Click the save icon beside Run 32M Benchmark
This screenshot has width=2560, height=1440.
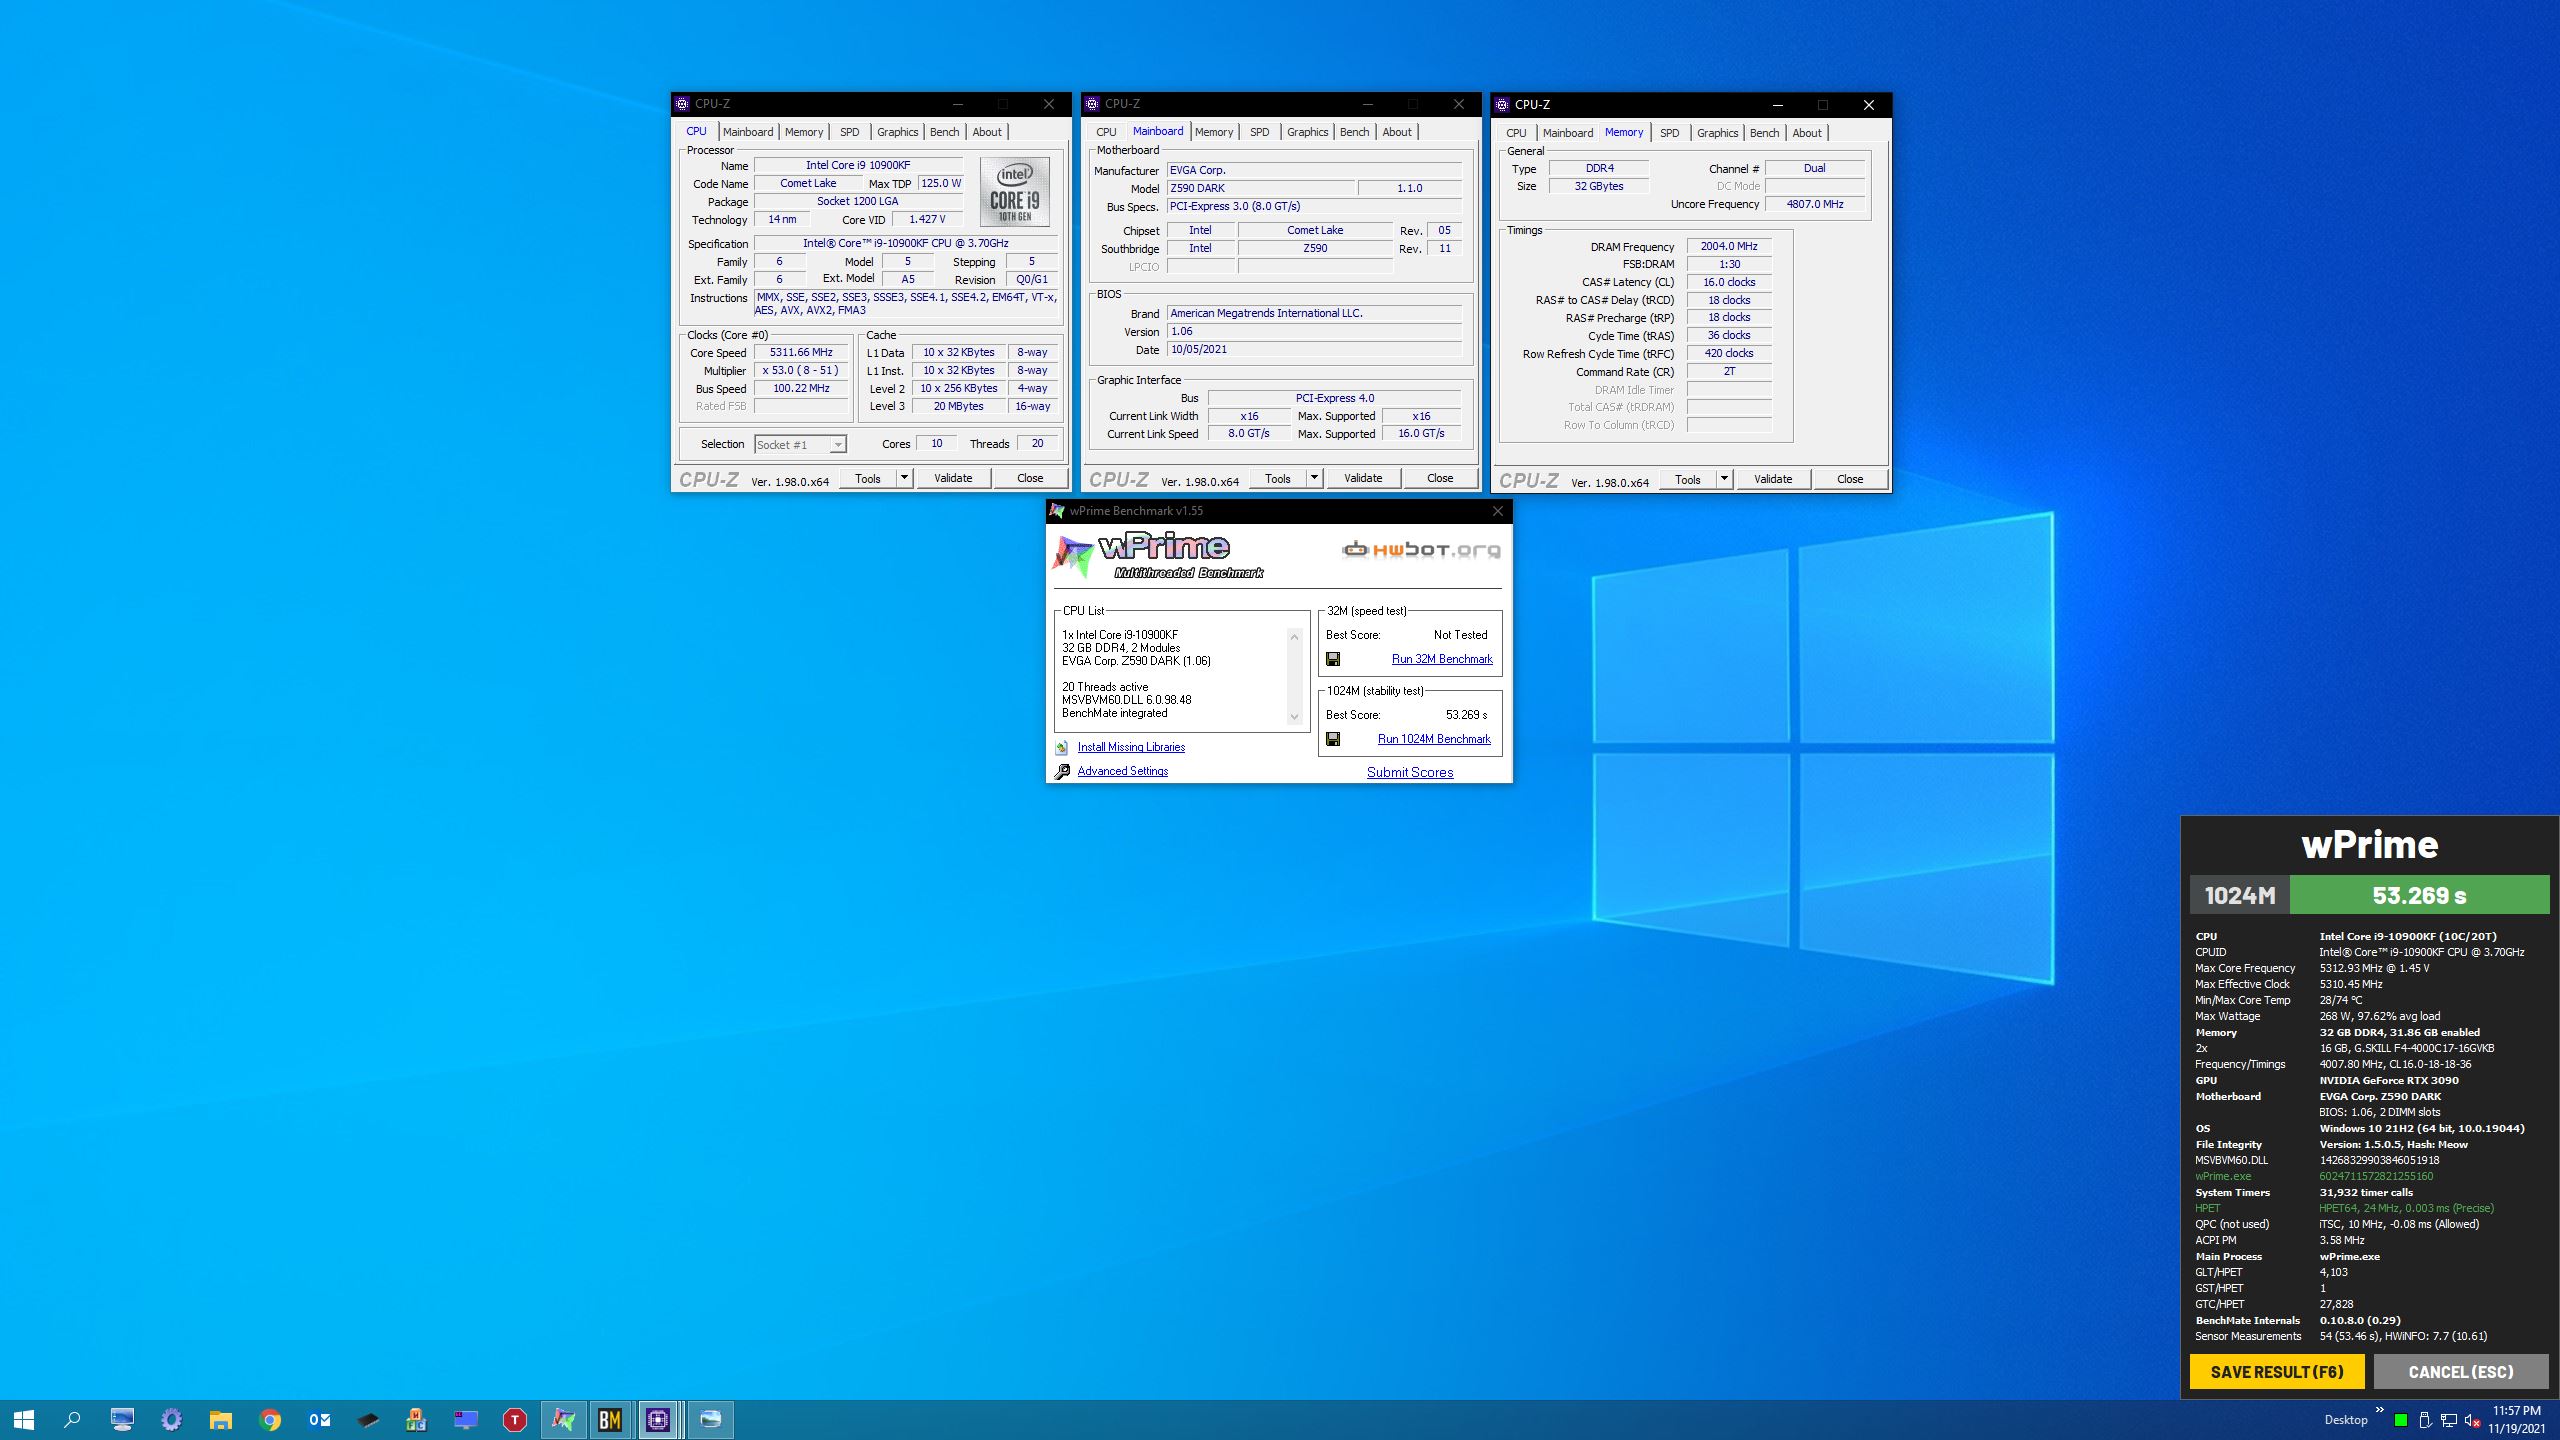(x=1333, y=659)
